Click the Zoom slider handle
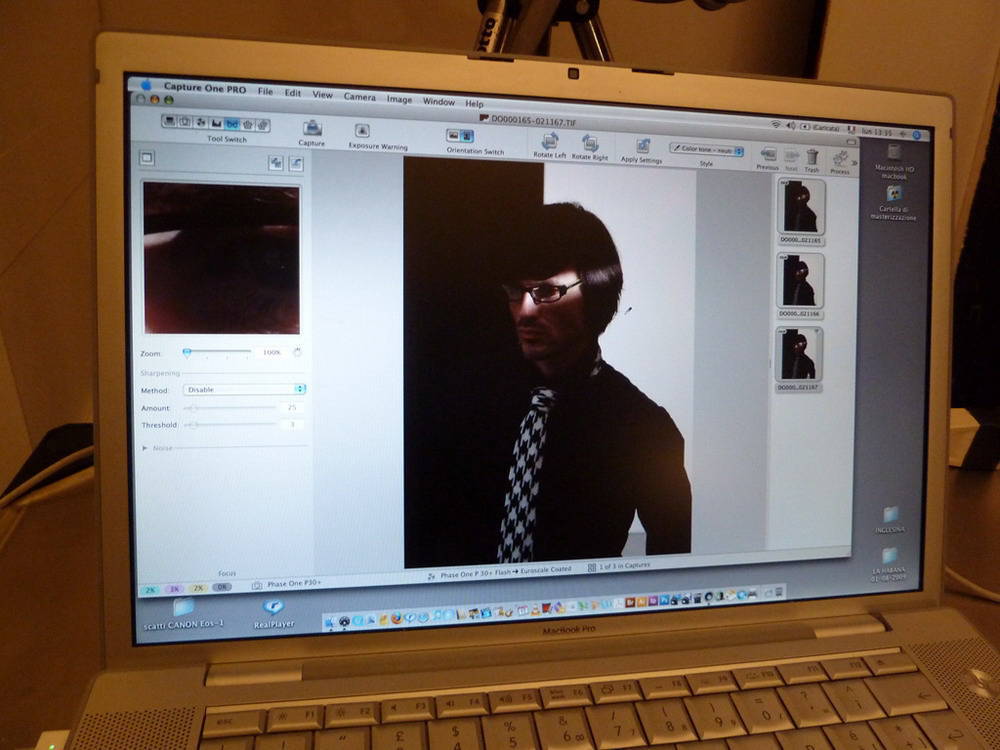The image size is (1000, 750). point(187,352)
